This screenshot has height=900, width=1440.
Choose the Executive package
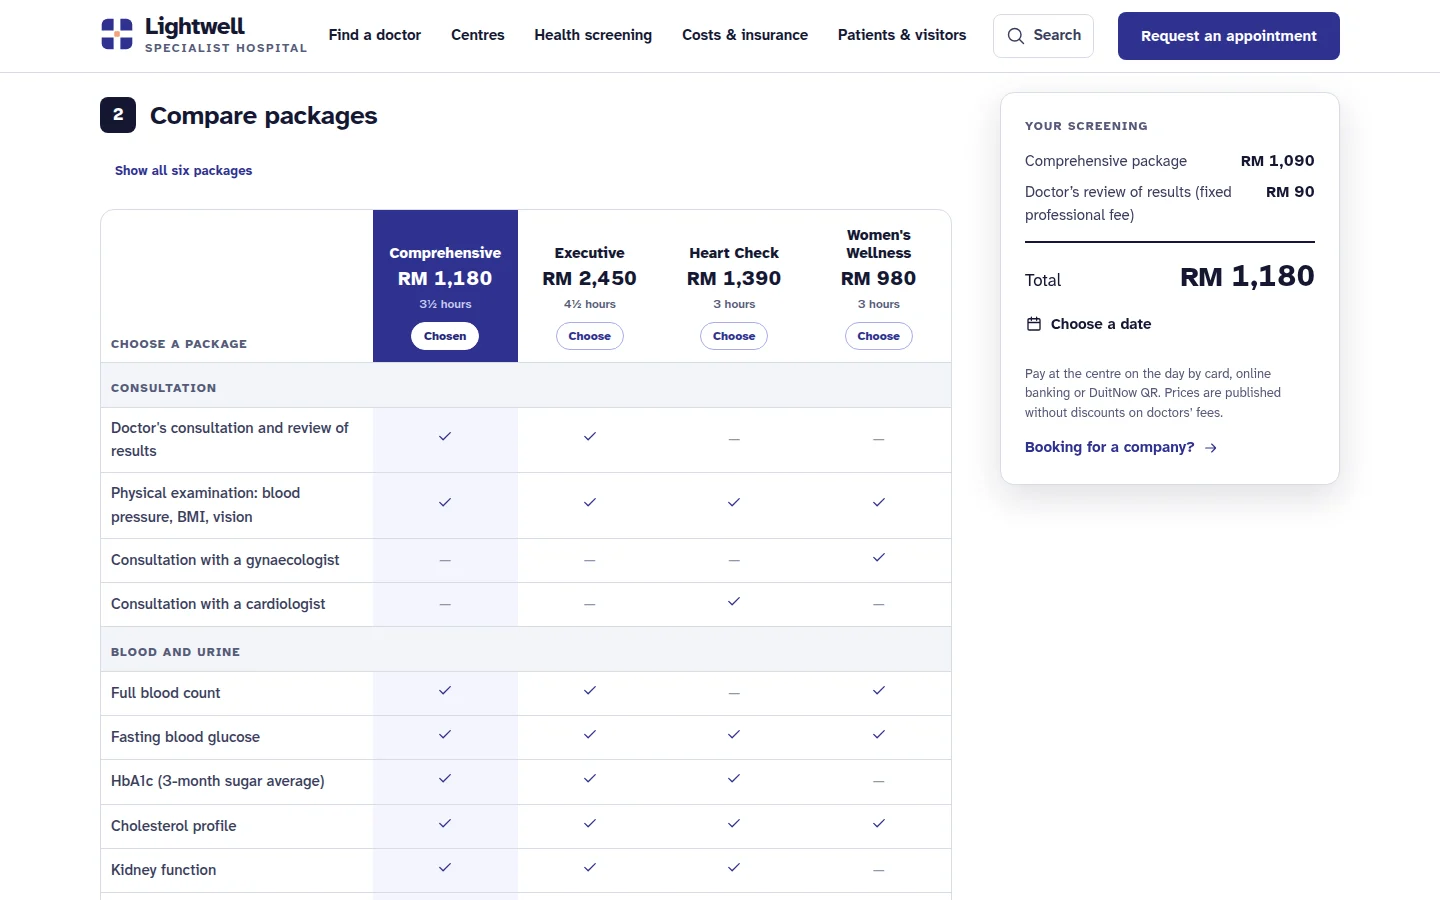tap(590, 336)
